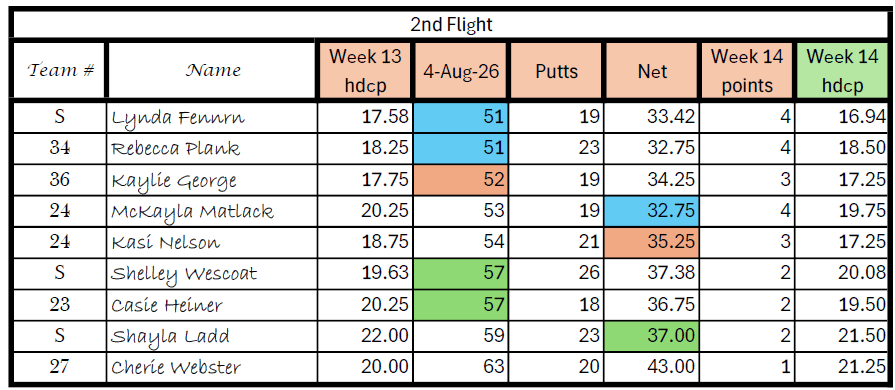The height and width of the screenshot is (390, 895).
Task: Click the Putts column header
Action: [556, 71]
